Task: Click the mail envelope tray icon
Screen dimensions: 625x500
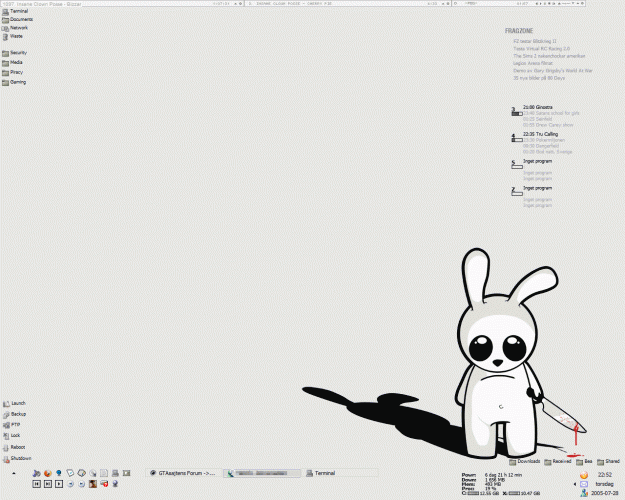Action: [583, 484]
